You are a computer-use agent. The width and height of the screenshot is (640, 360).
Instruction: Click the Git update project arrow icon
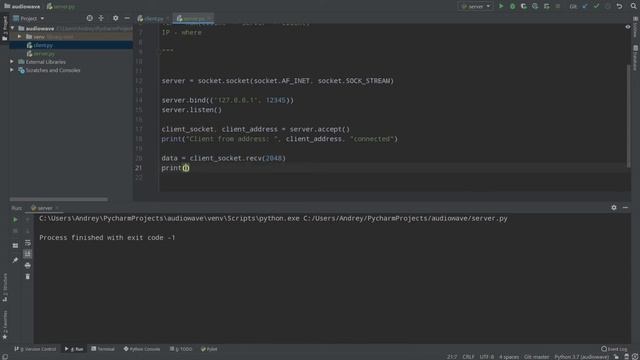point(585,6)
